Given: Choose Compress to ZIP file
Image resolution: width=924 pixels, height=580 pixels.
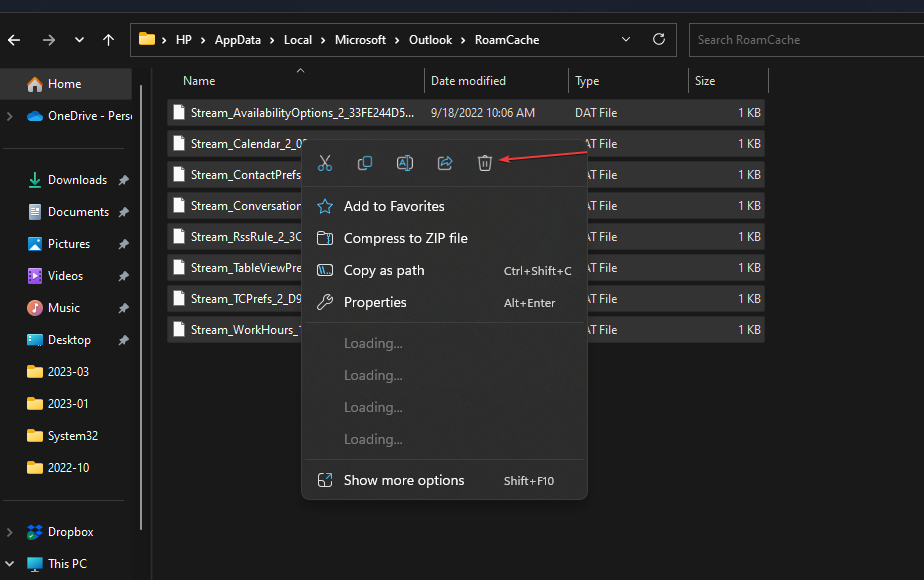Looking at the screenshot, I should tap(405, 238).
